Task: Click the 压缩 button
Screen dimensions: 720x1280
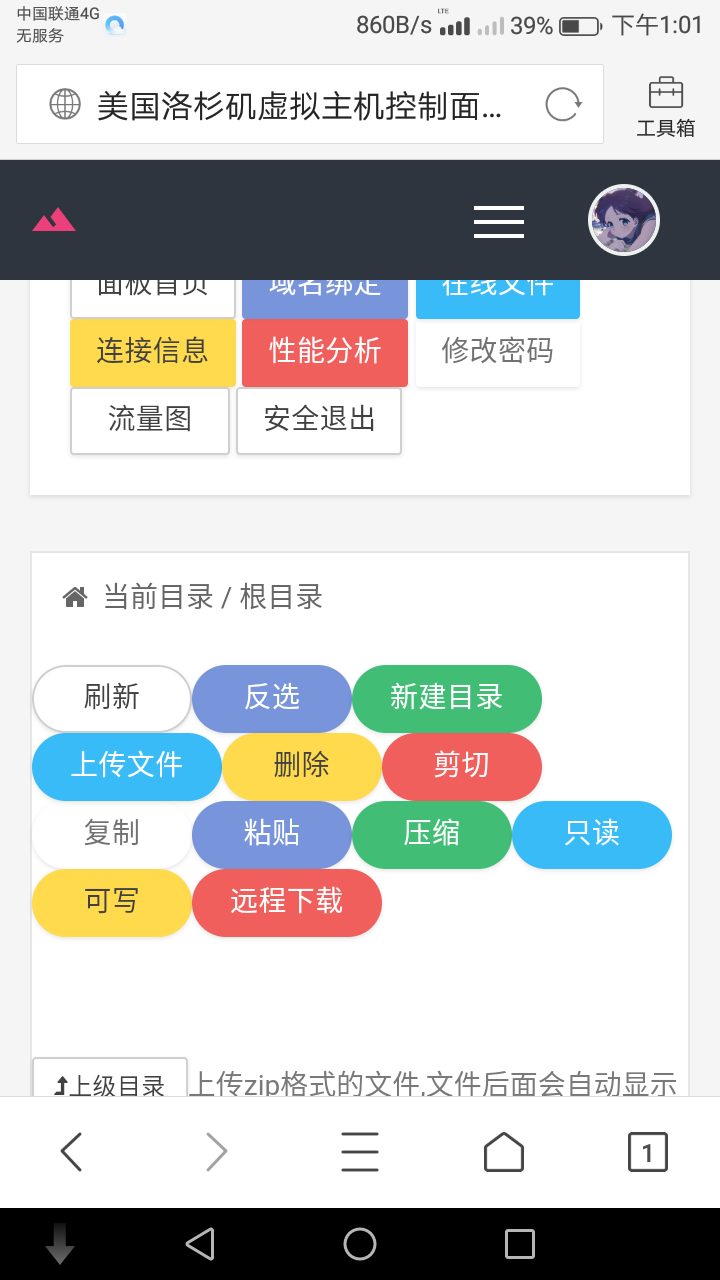Action: (x=432, y=834)
